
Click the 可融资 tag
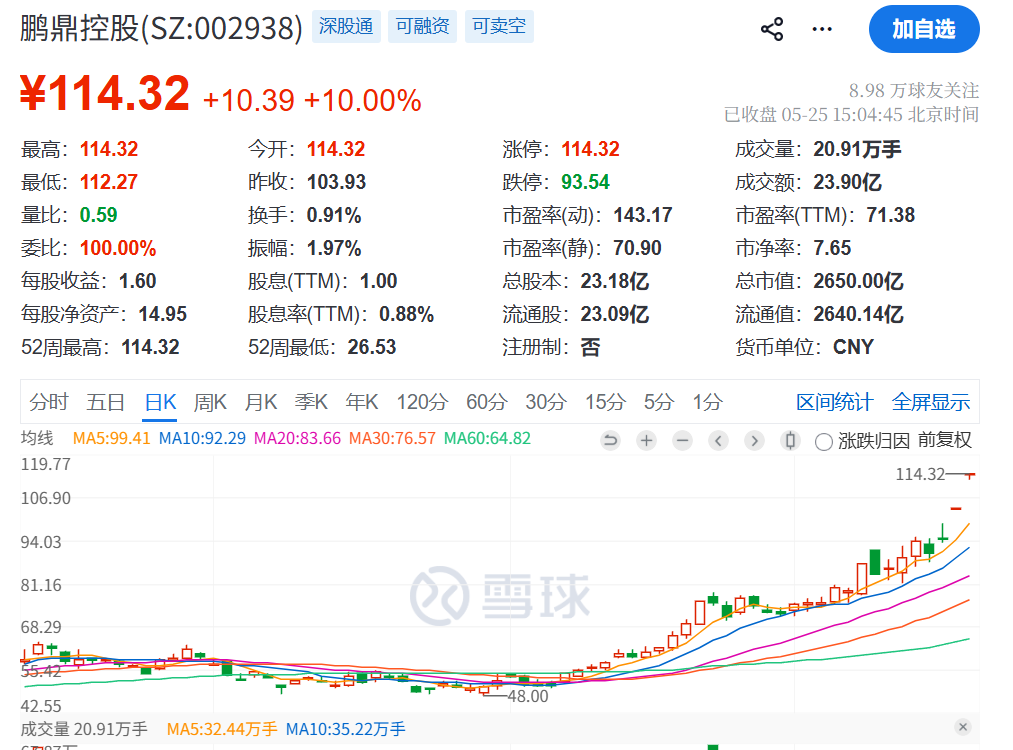(423, 26)
